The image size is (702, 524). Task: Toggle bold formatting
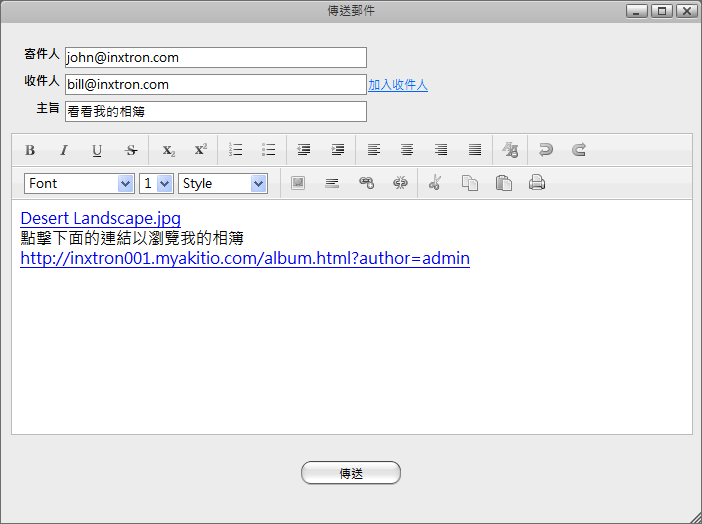30,150
